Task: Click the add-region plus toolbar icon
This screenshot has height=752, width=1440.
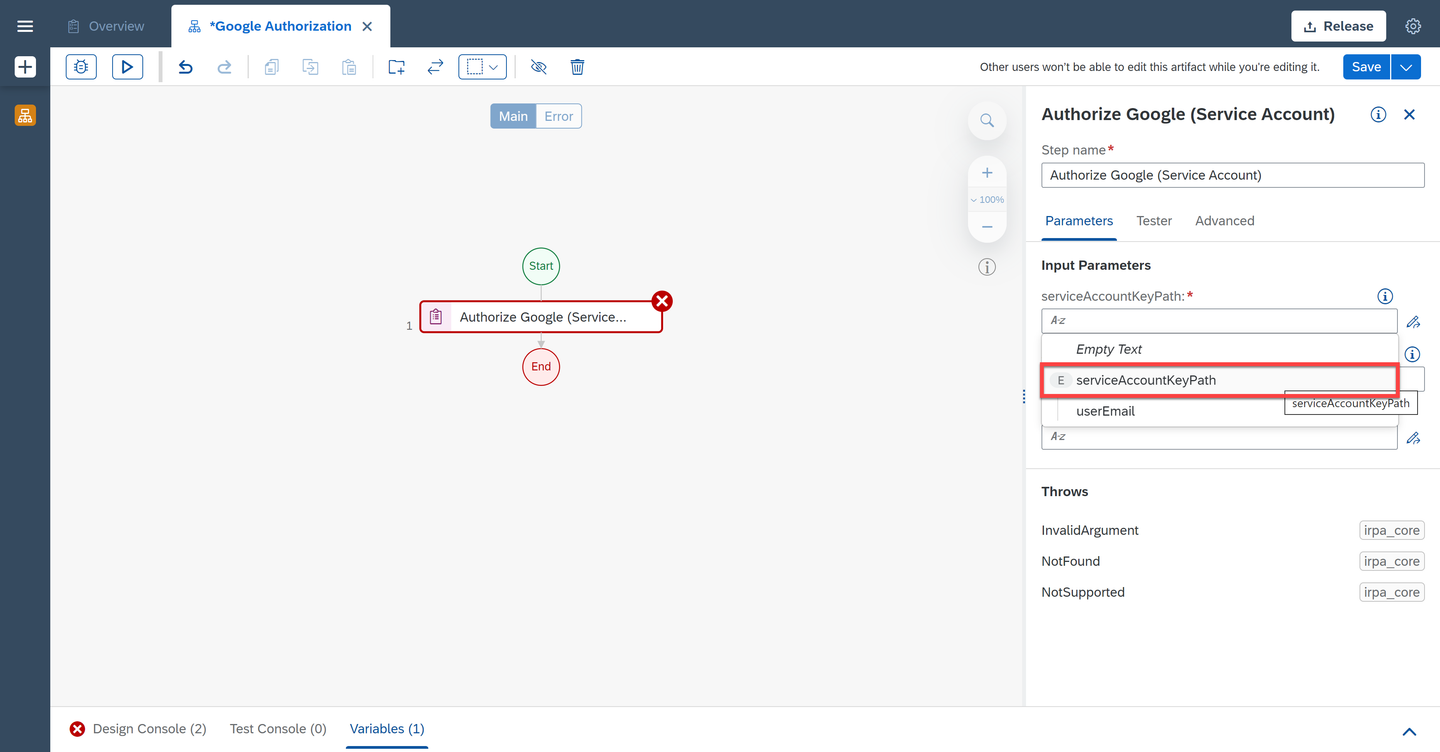Action: (x=397, y=67)
